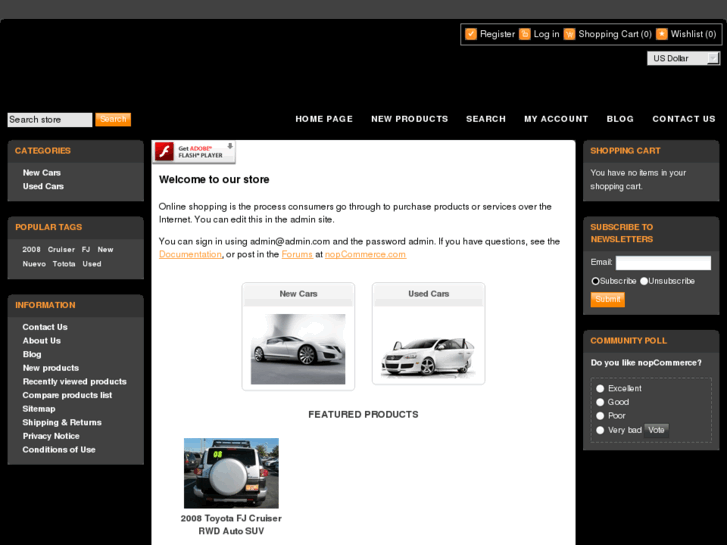The width and height of the screenshot is (727, 545).
Task: Open Blog in Information panel
Action: point(32,354)
